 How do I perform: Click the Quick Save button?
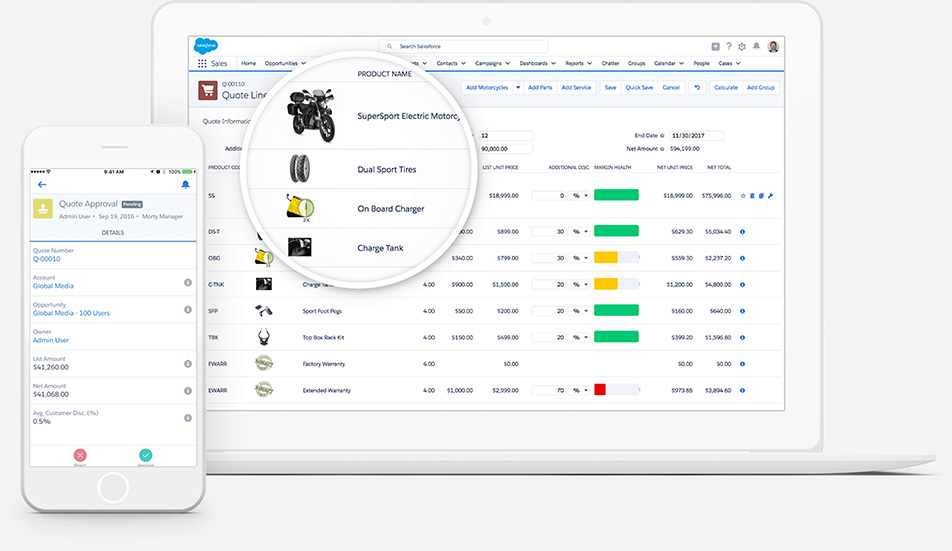point(639,88)
